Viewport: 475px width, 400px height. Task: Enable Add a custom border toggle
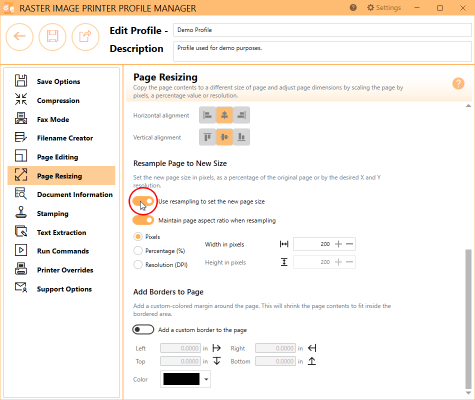click(143, 330)
